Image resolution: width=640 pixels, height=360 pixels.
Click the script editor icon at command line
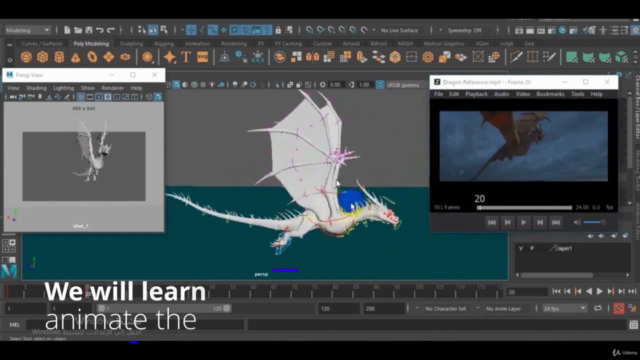(x=633, y=324)
